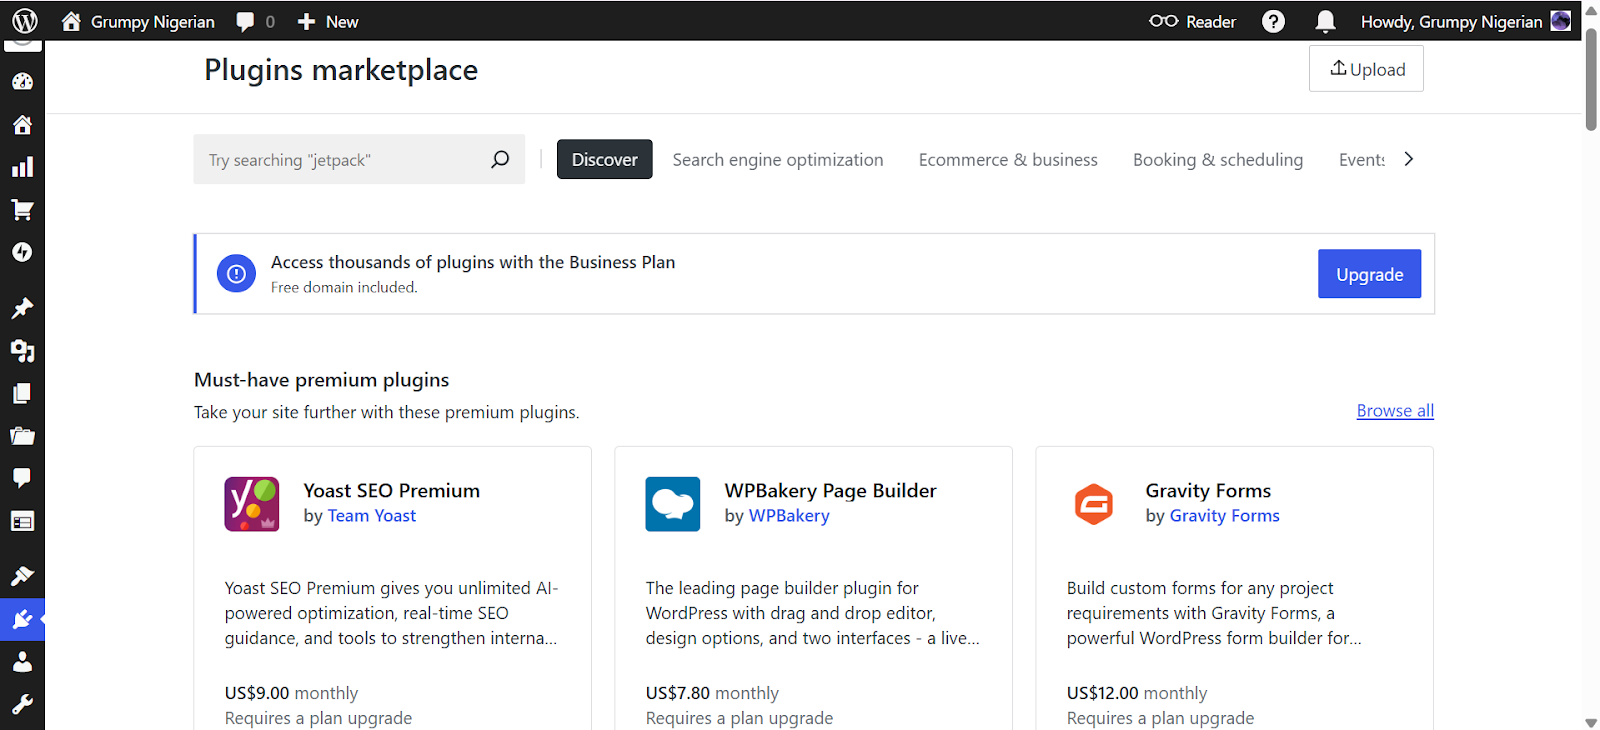Open the admin bar comments bubble showing 0

tap(255, 21)
